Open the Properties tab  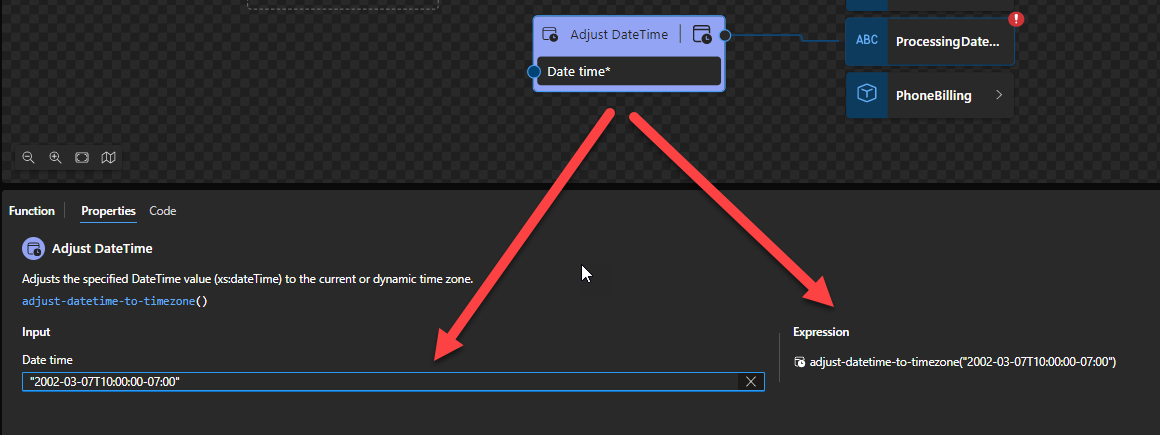click(x=108, y=211)
